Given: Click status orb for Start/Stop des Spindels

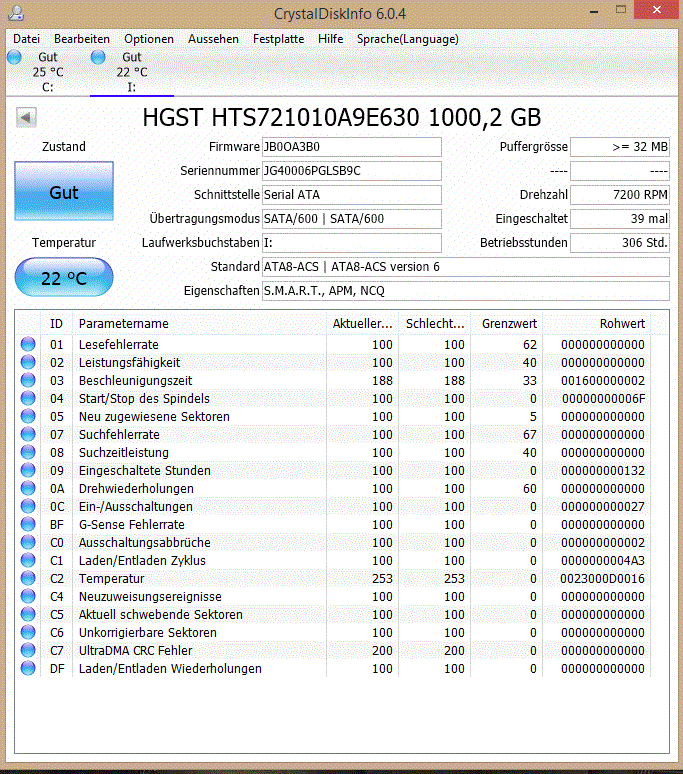Looking at the screenshot, I should tap(28, 398).
